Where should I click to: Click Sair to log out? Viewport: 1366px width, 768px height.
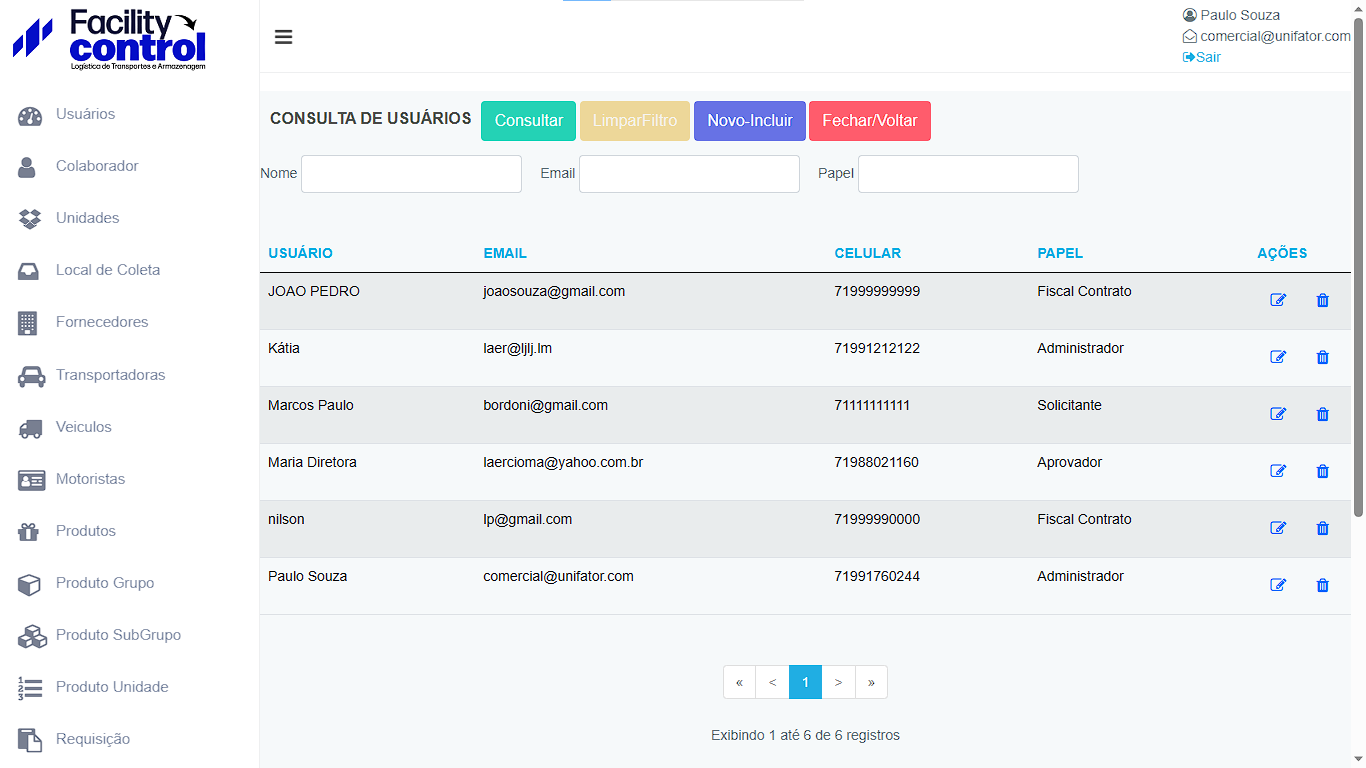pos(1208,57)
